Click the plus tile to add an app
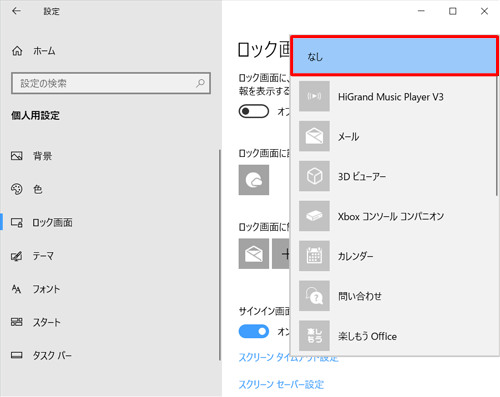This screenshot has width=500, height=397. click(281, 254)
